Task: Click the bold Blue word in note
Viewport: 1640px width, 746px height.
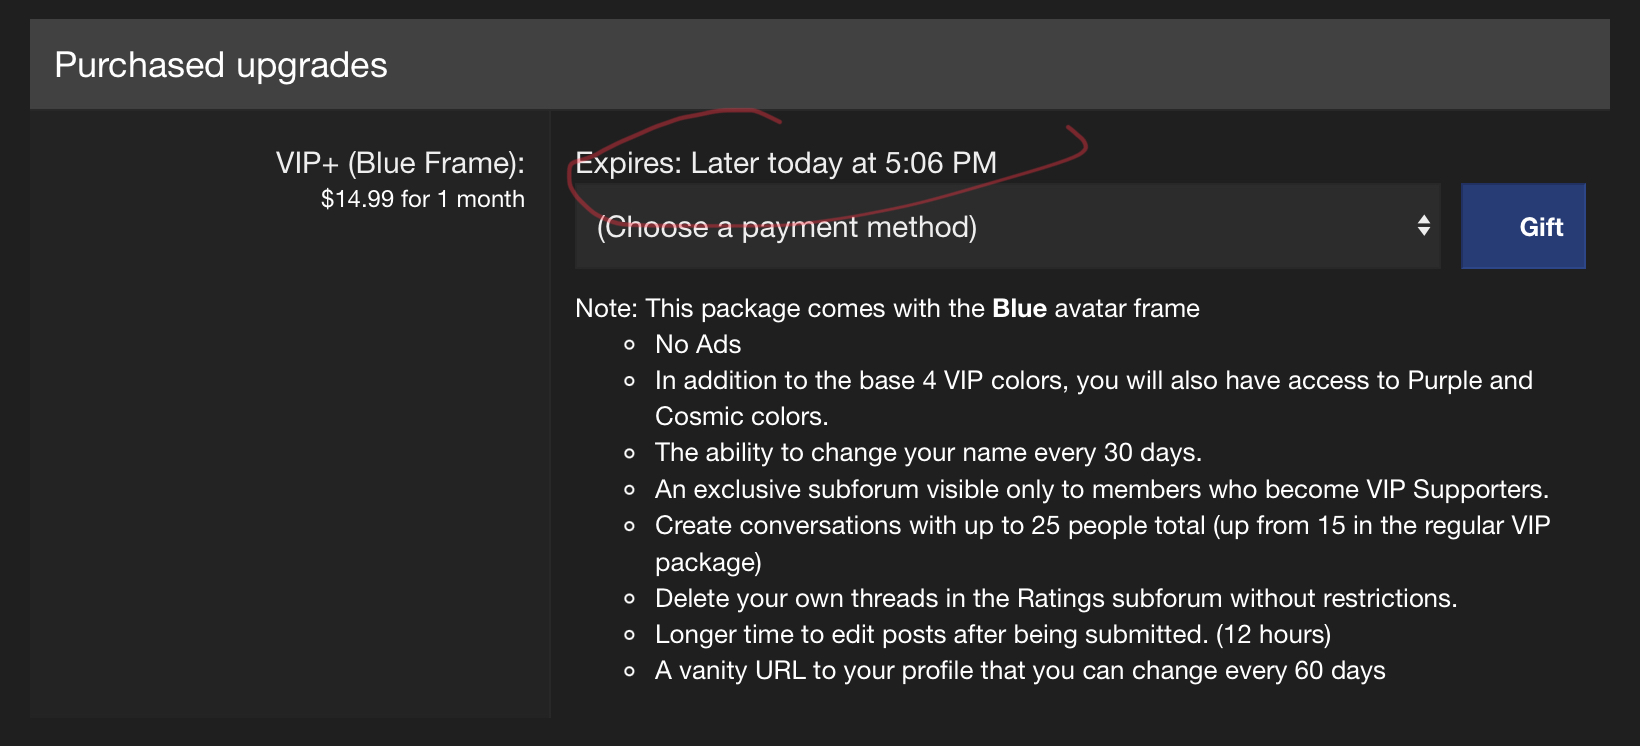Action: [x=1019, y=308]
